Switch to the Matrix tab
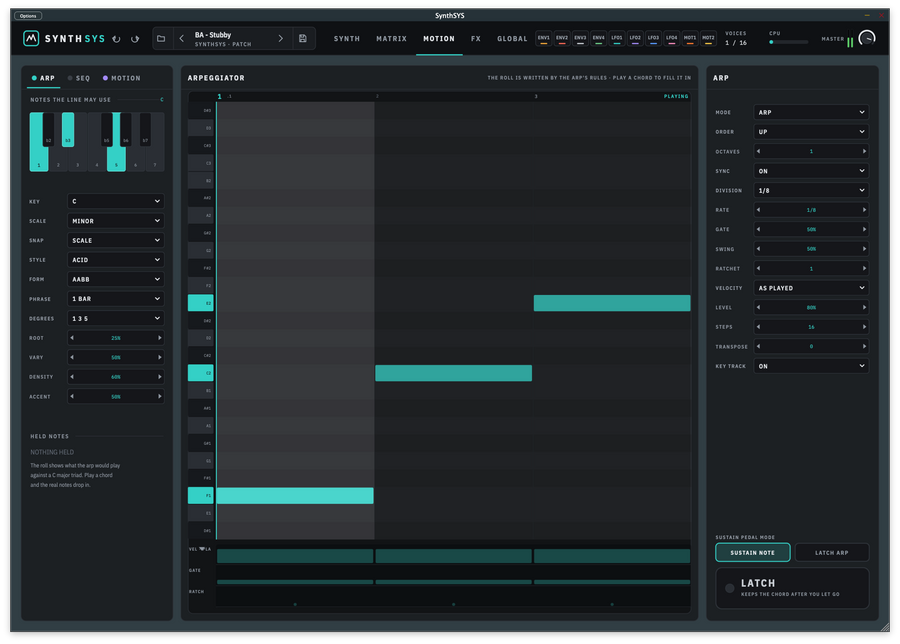Image resolution: width=900 pixels, height=644 pixels. tap(391, 39)
